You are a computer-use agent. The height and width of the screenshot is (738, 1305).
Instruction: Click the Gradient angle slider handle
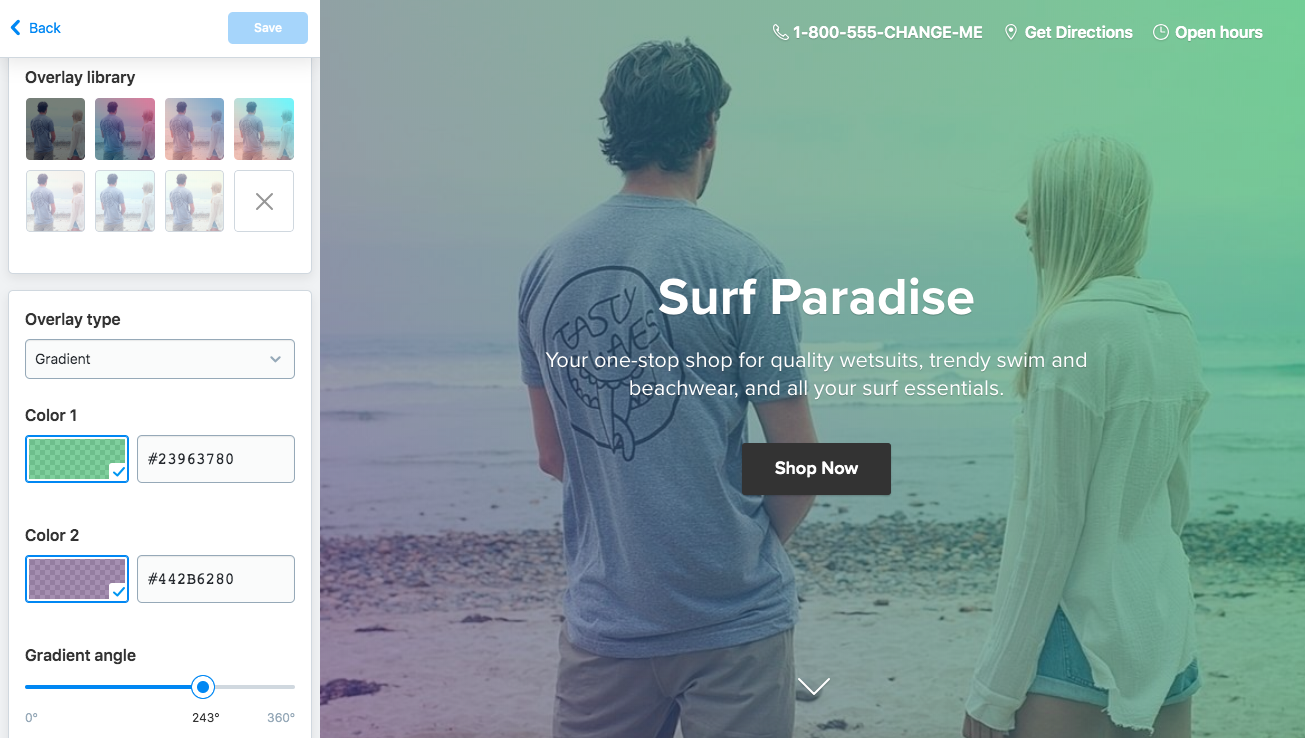pyautogui.click(x=203, y=687)
